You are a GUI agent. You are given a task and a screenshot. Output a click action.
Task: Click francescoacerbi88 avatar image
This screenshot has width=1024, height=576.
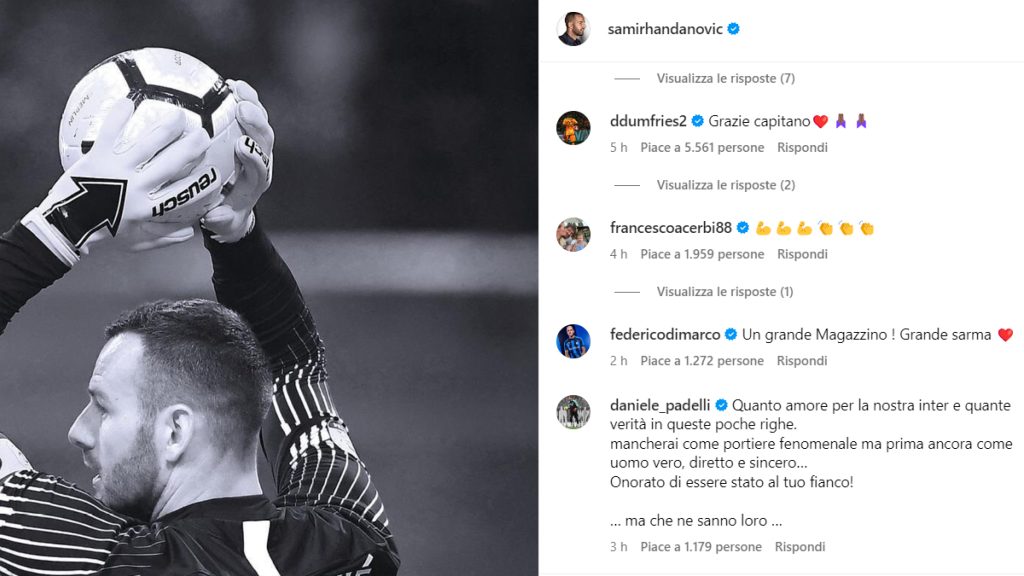[573, 234]
